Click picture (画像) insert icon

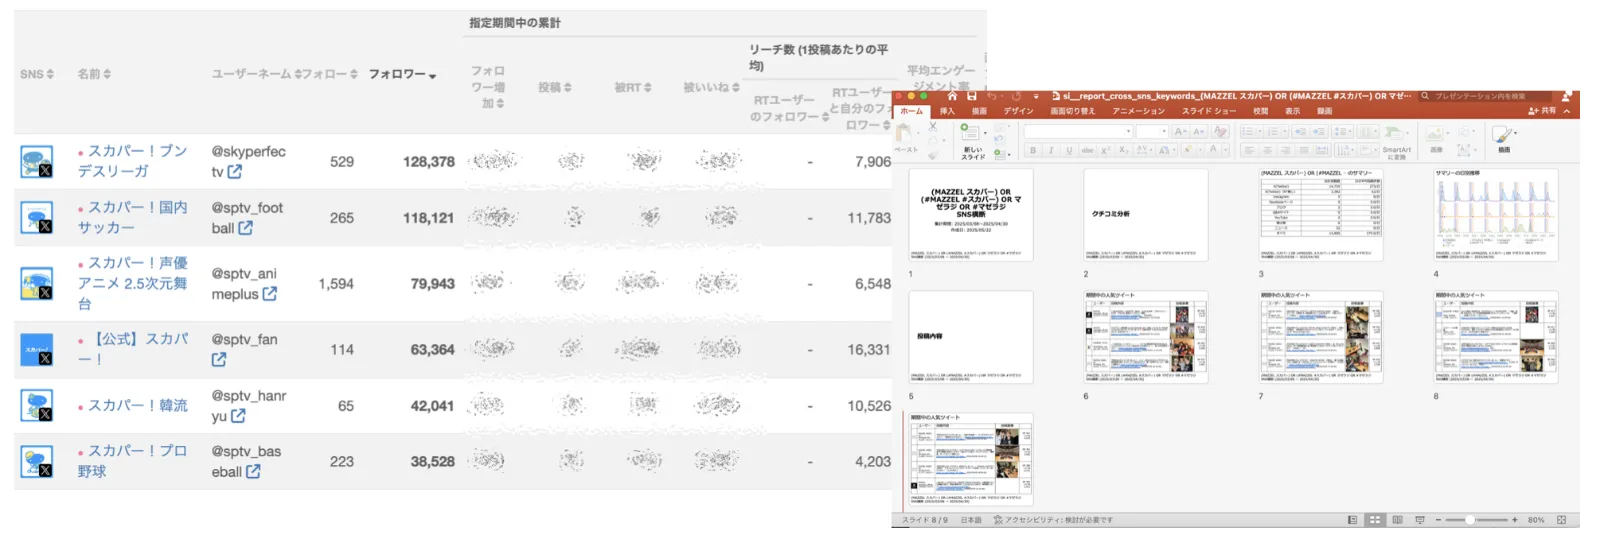pos(1435,133)
